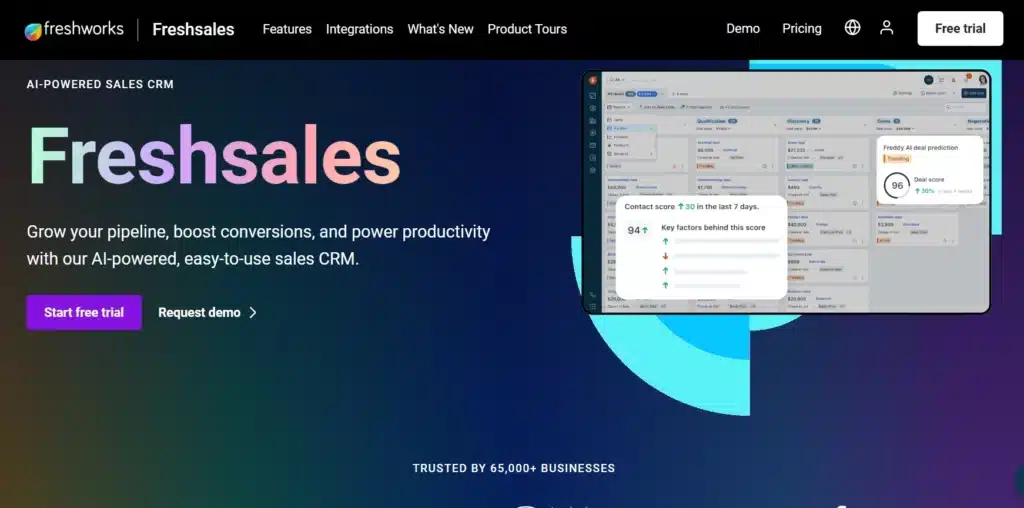Click the chevron arrow beside Request demo
This screenshot has height=508, width=1024.
253,312
